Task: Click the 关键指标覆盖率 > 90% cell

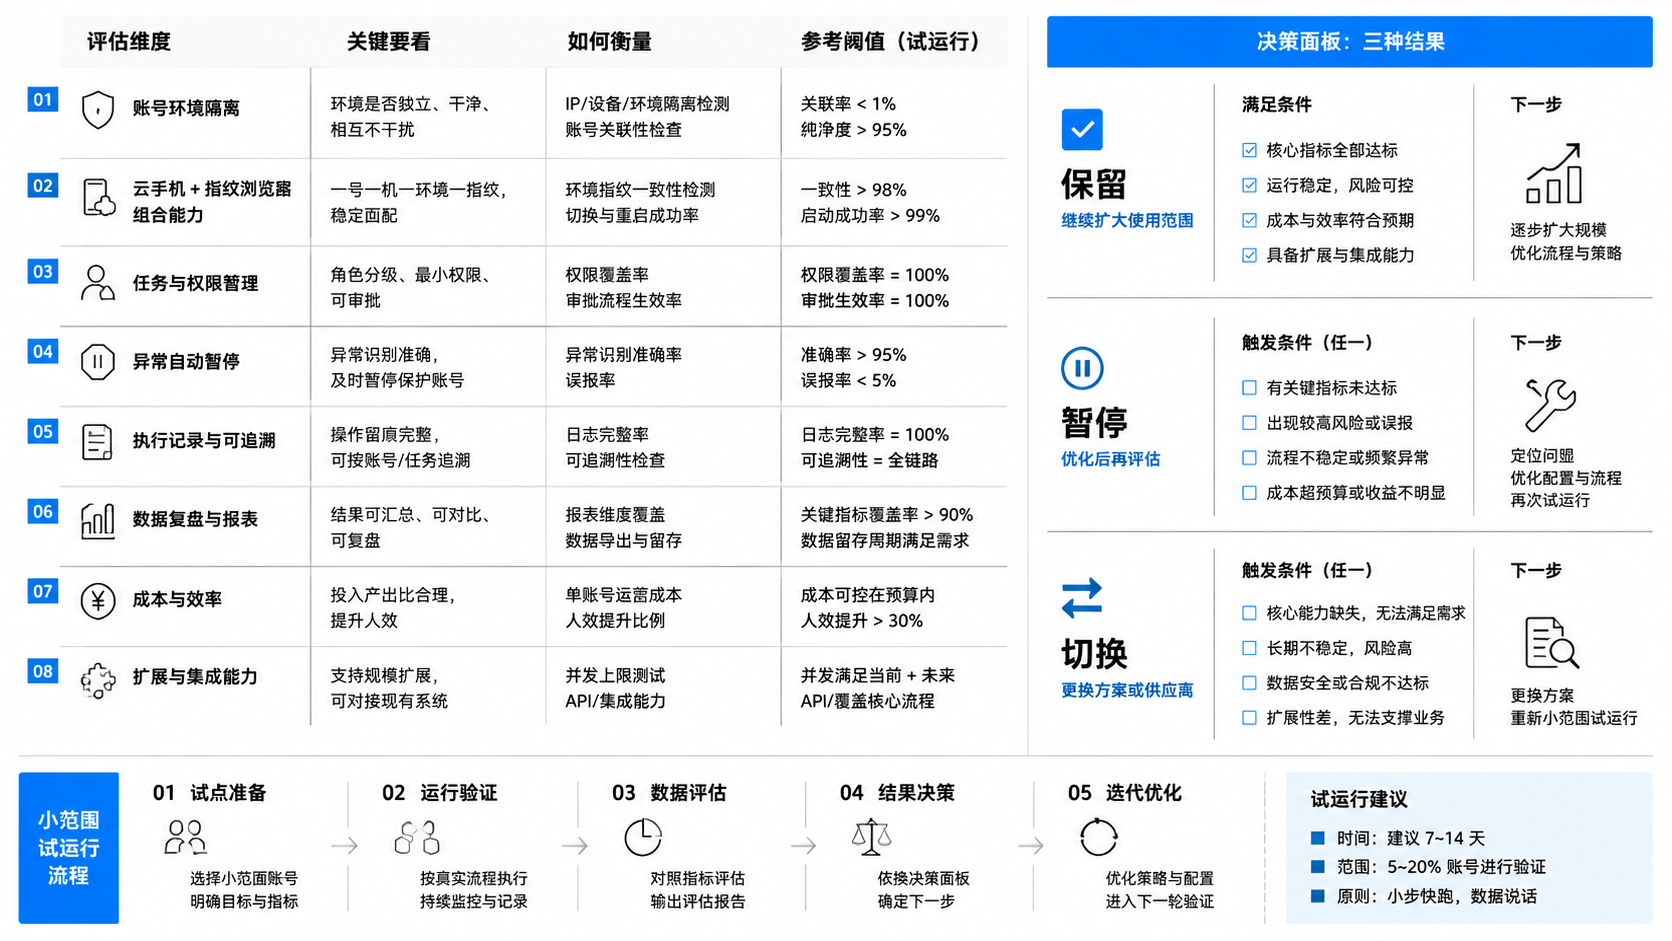Action: (x=886, y=515)
